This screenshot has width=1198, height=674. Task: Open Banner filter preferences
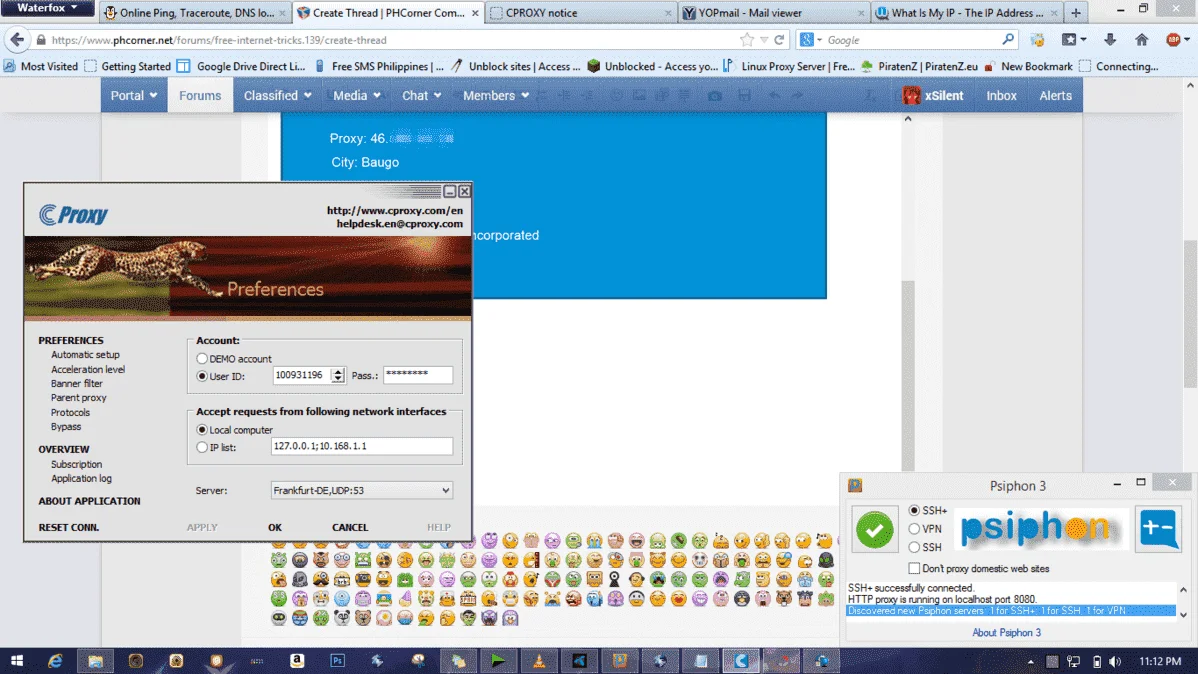[x=76, y=384]
